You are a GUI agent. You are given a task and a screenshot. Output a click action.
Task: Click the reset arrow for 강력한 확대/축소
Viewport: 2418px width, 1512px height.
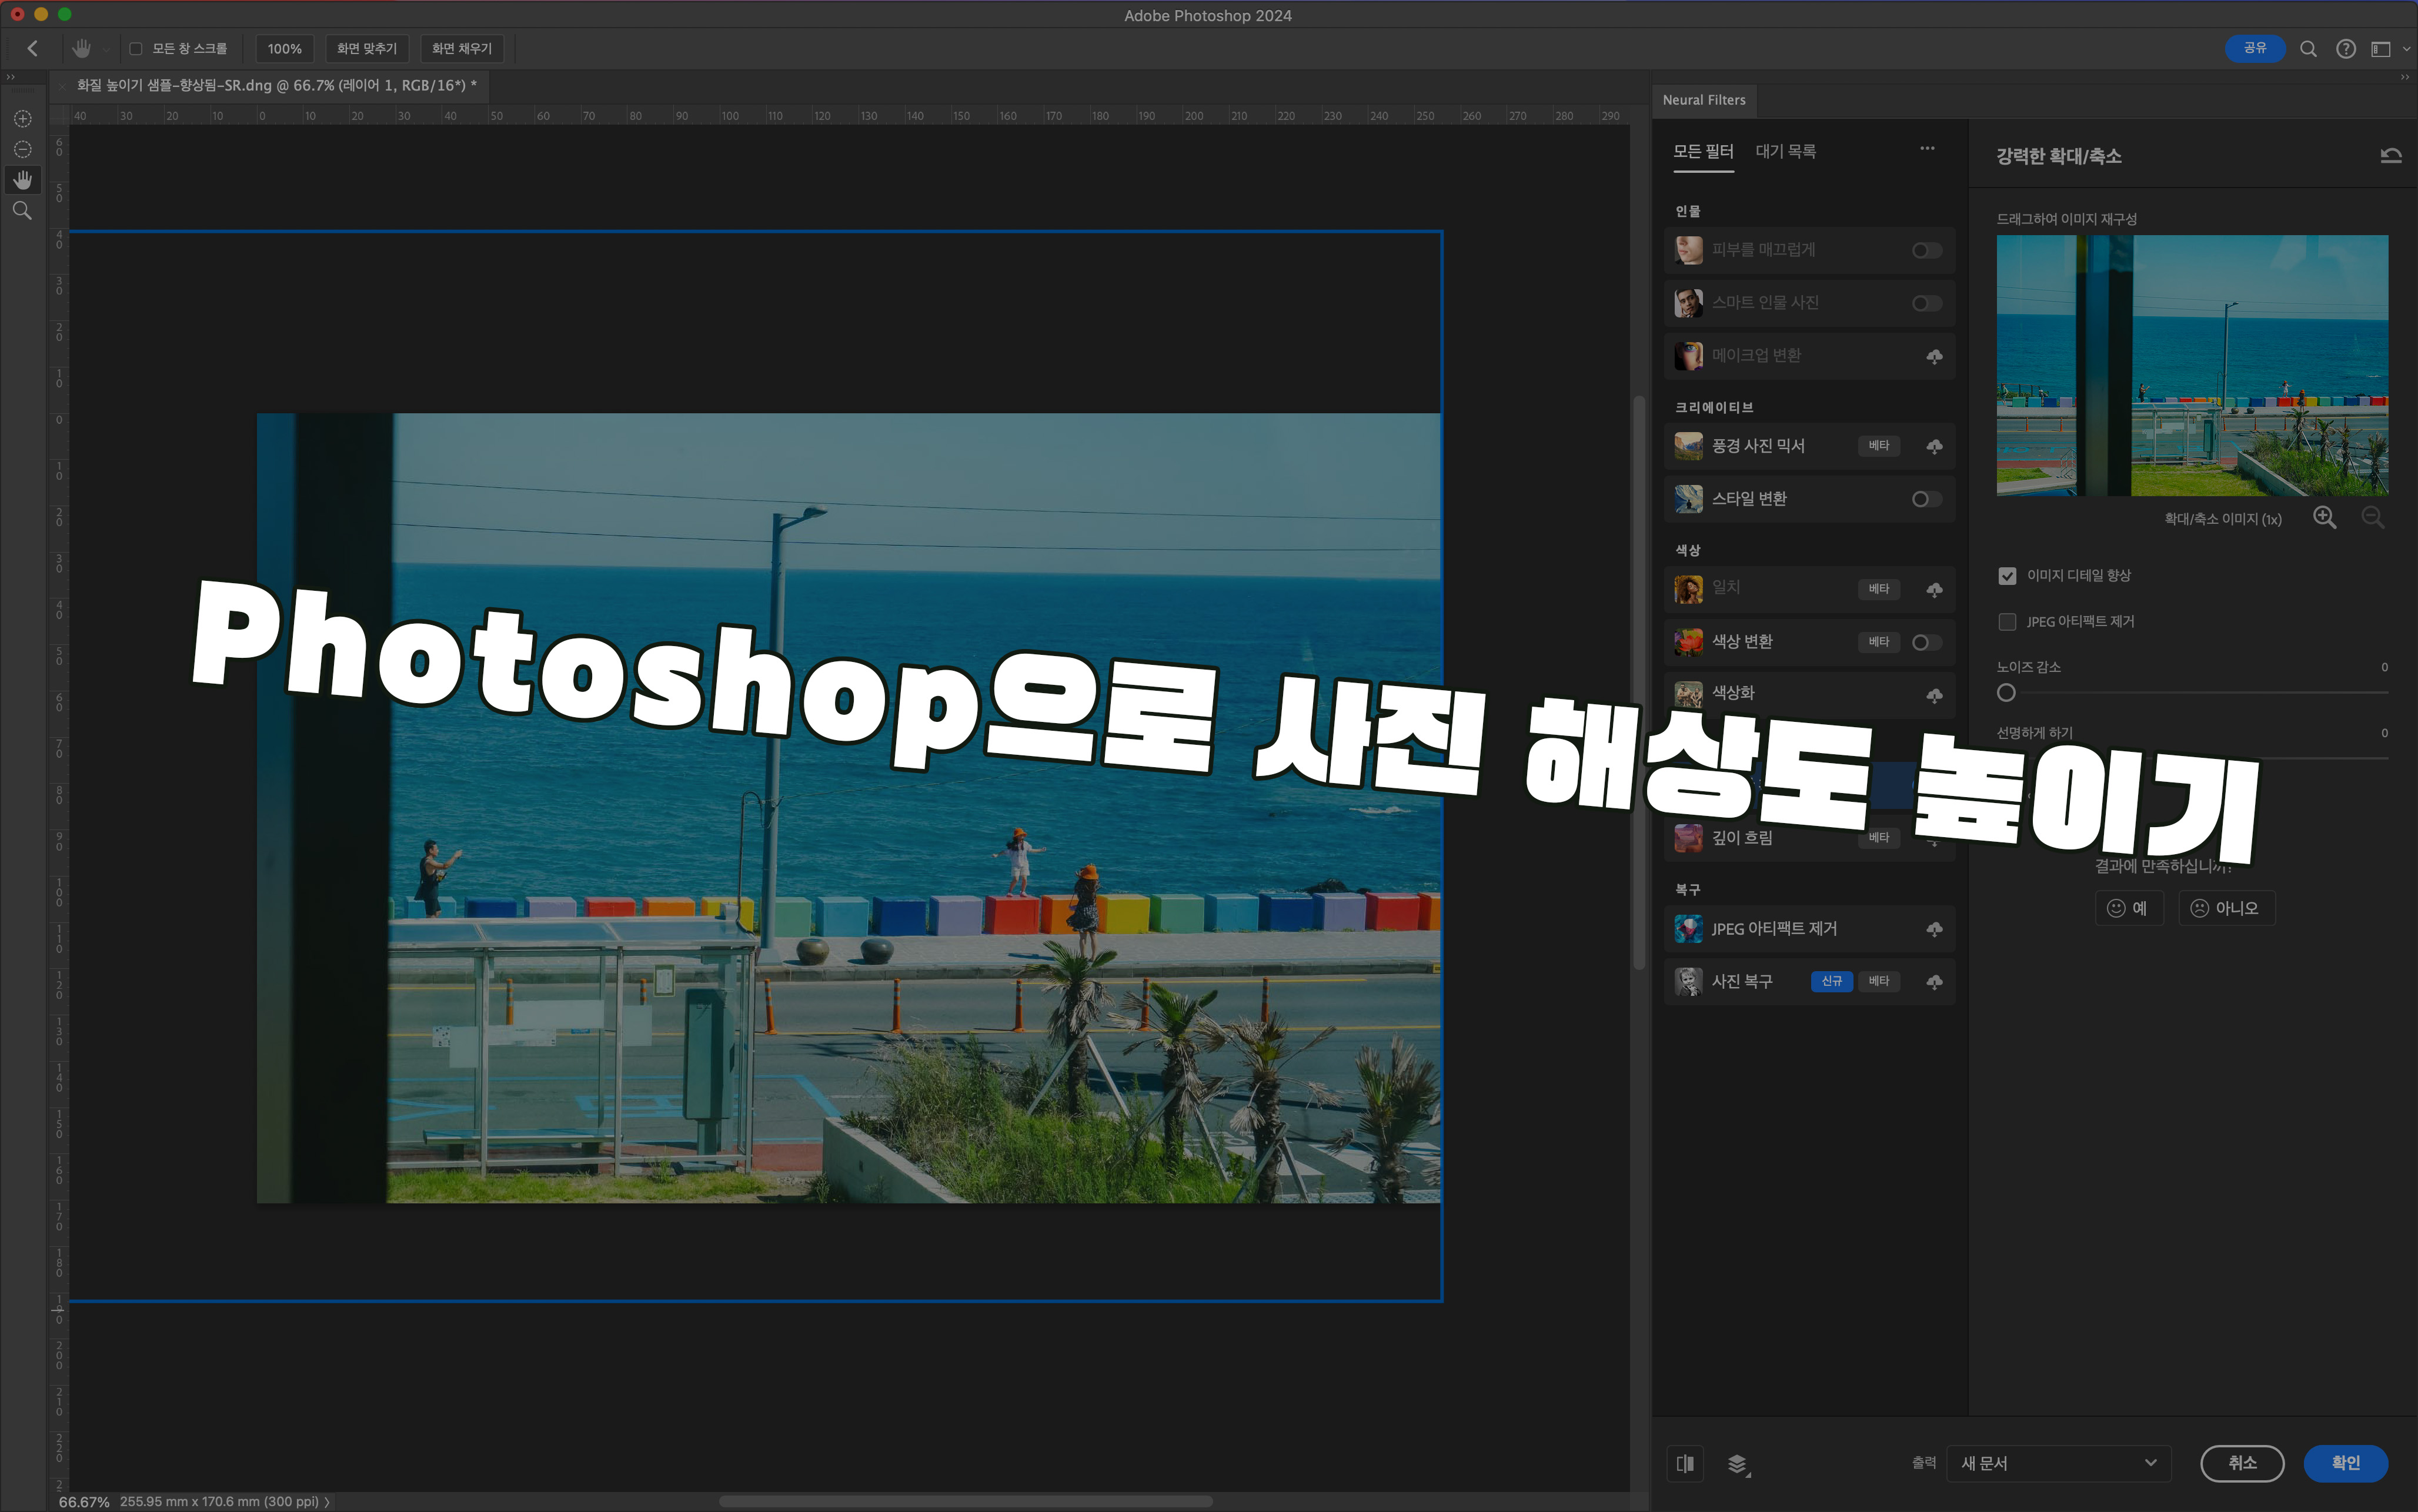pos(2391,155)
